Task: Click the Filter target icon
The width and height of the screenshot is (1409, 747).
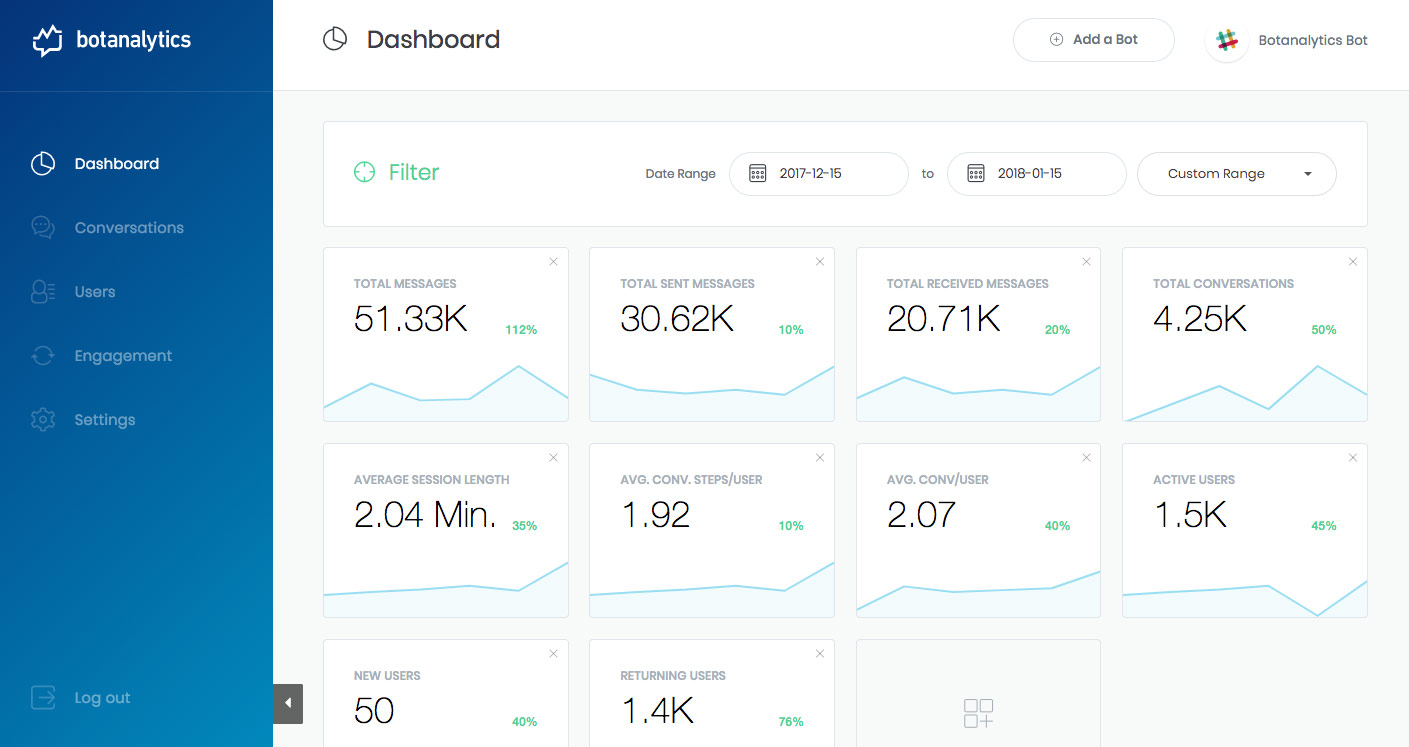Action: (x=365, y=172)
